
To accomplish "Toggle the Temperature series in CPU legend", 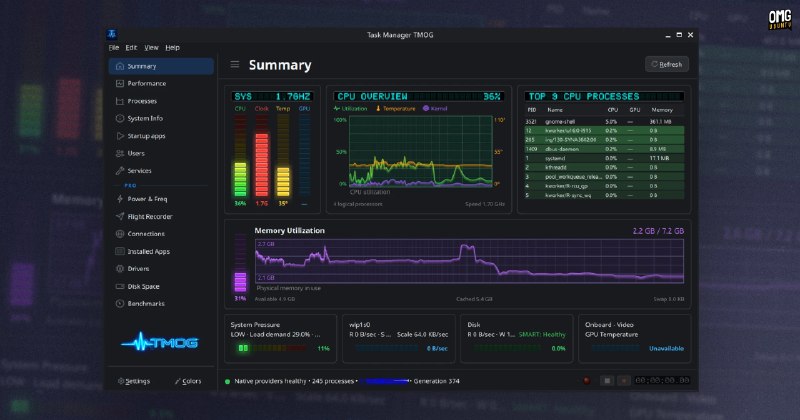I will tap(395, 109).
